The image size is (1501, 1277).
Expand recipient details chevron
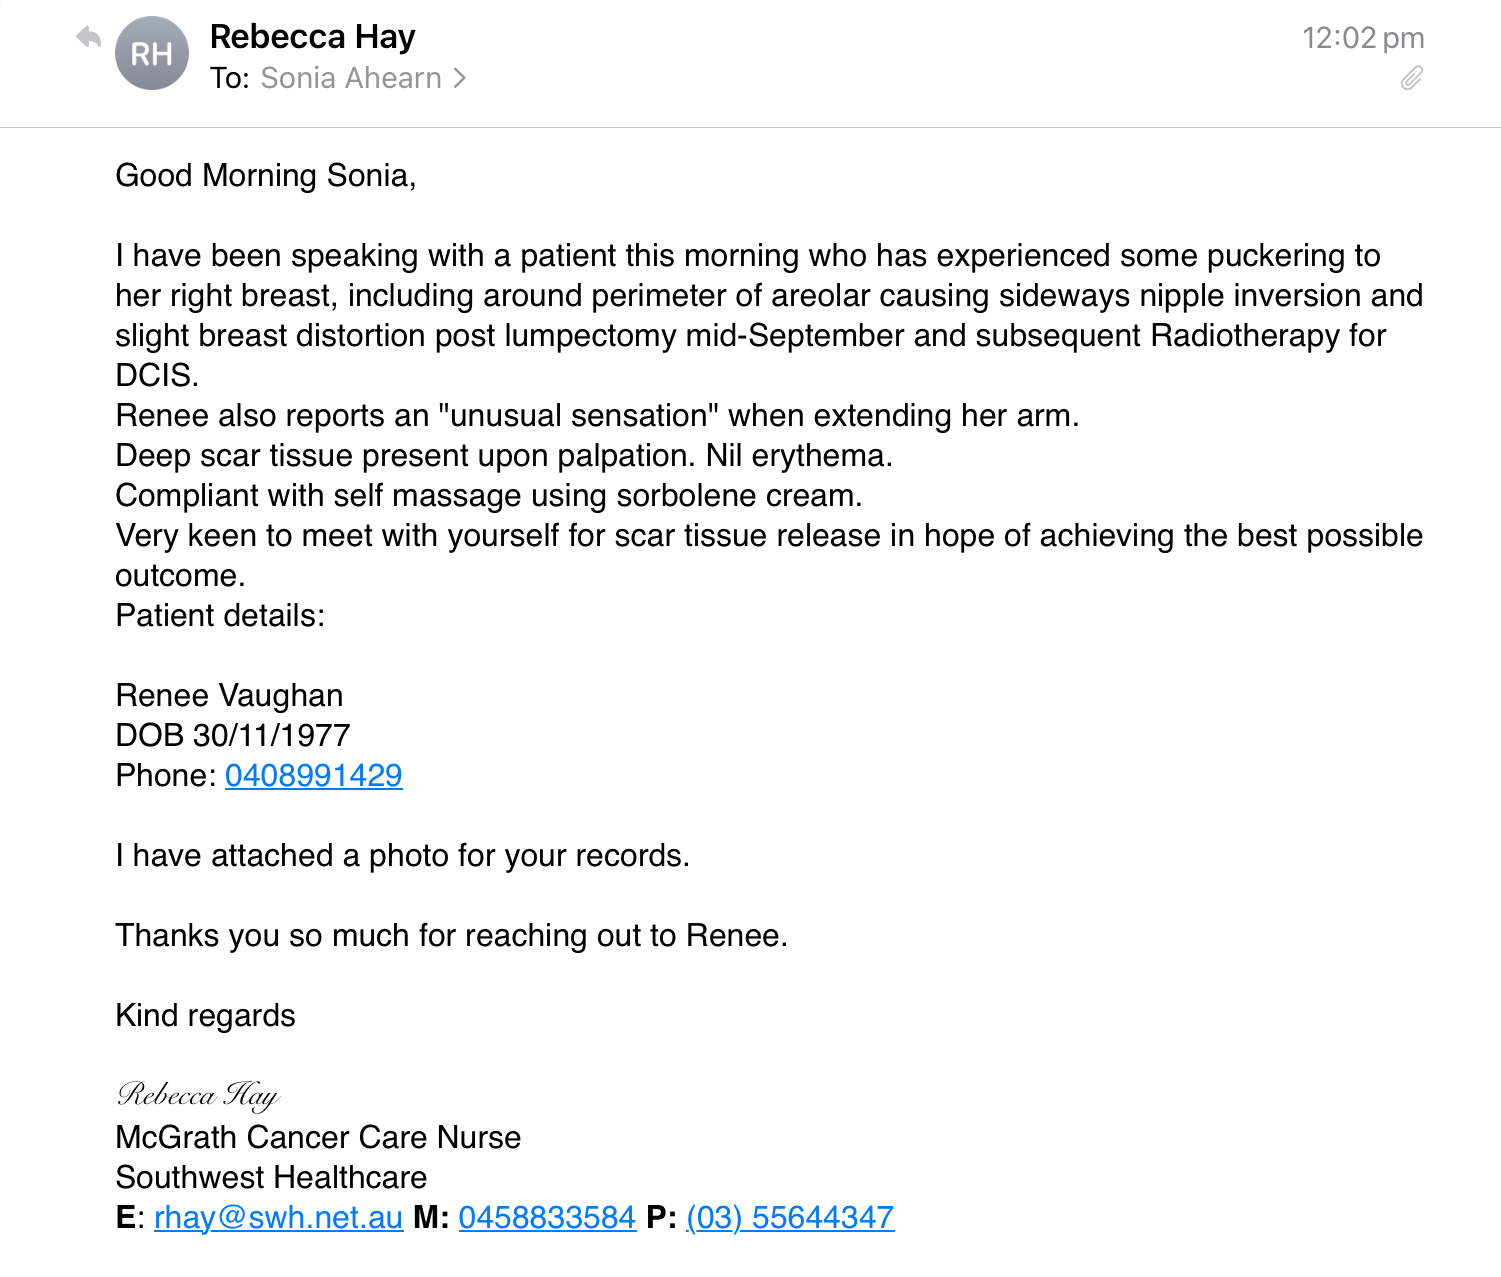(x=459, y=78)
